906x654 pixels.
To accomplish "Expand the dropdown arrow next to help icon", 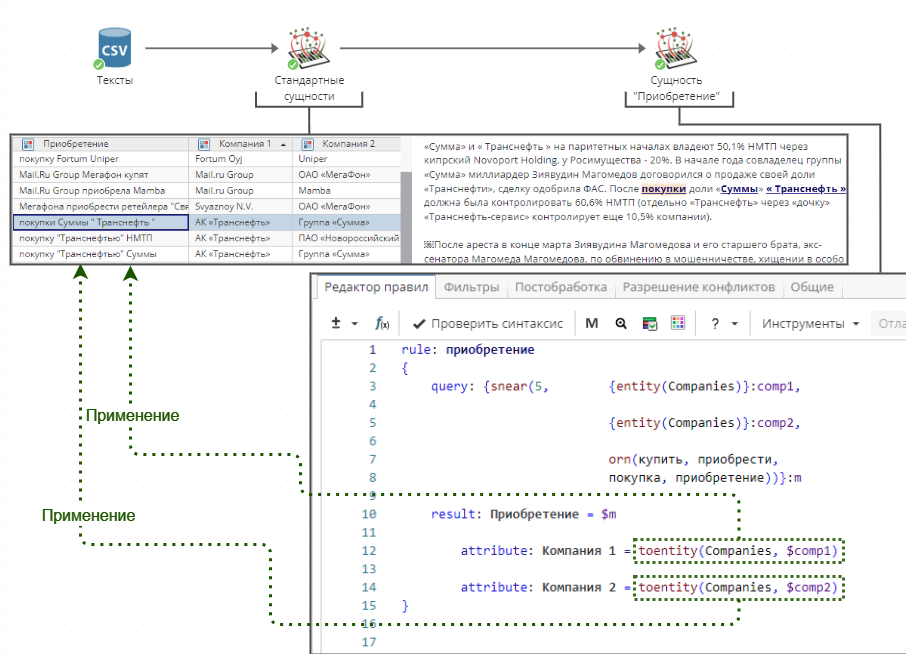I will coord(734,324).
